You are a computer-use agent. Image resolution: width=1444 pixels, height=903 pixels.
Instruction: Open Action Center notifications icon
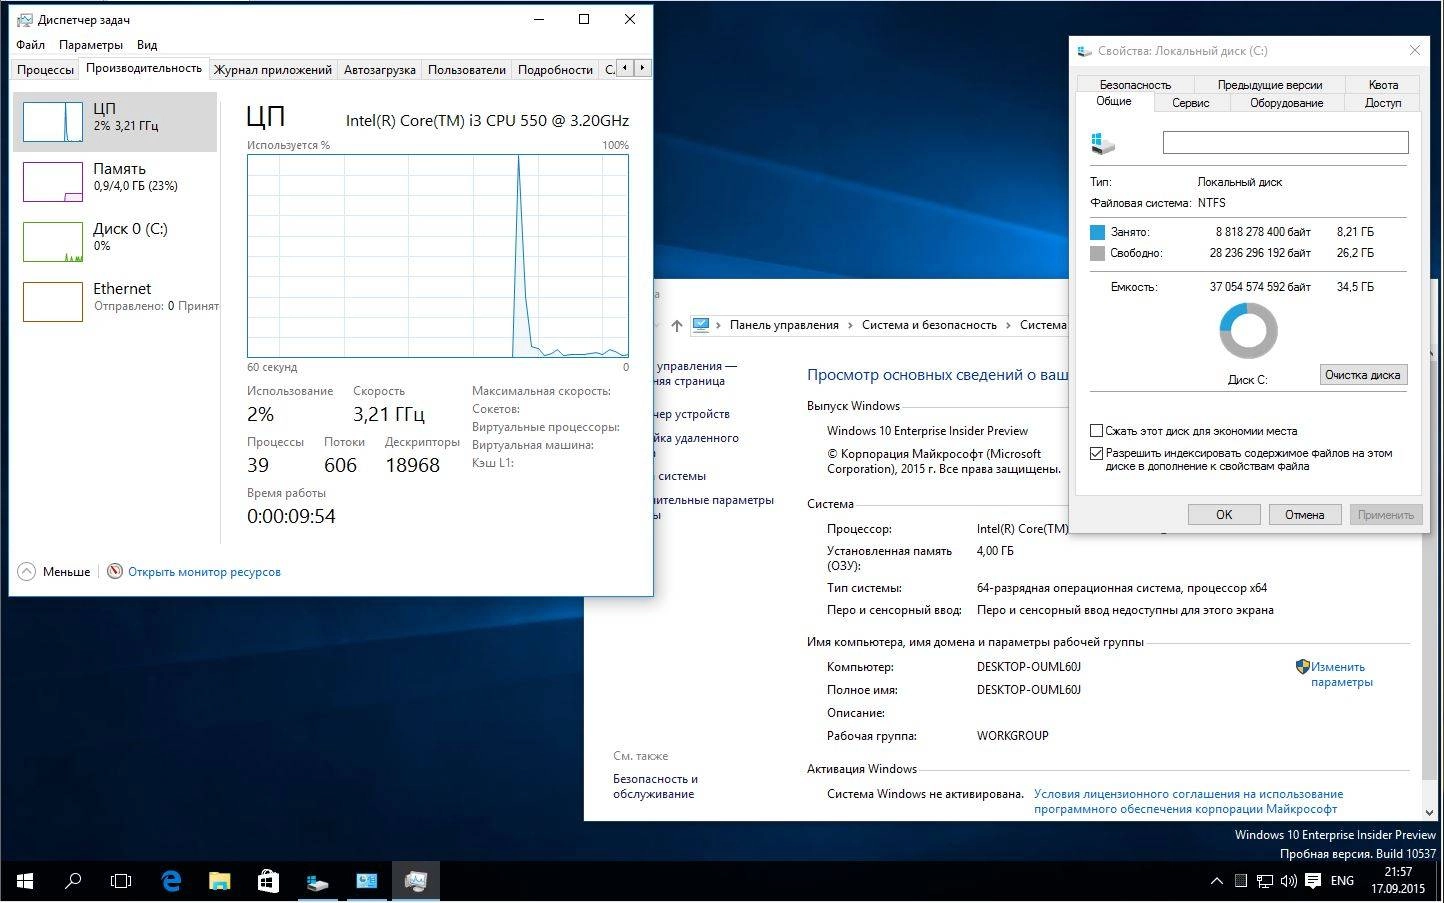pyautogui.click(x=1313, y=881)
